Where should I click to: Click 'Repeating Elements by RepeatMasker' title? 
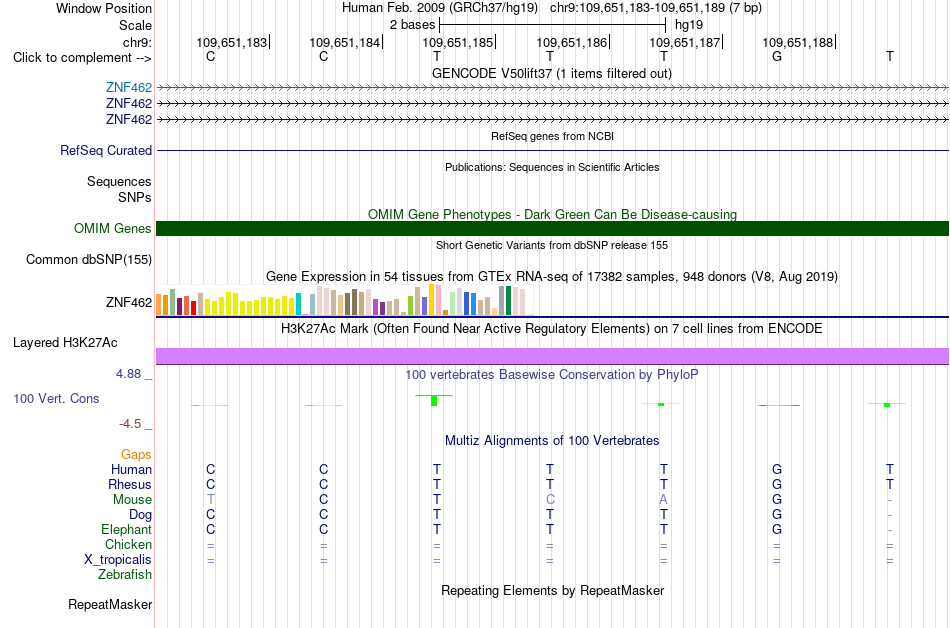pos(552,590)
